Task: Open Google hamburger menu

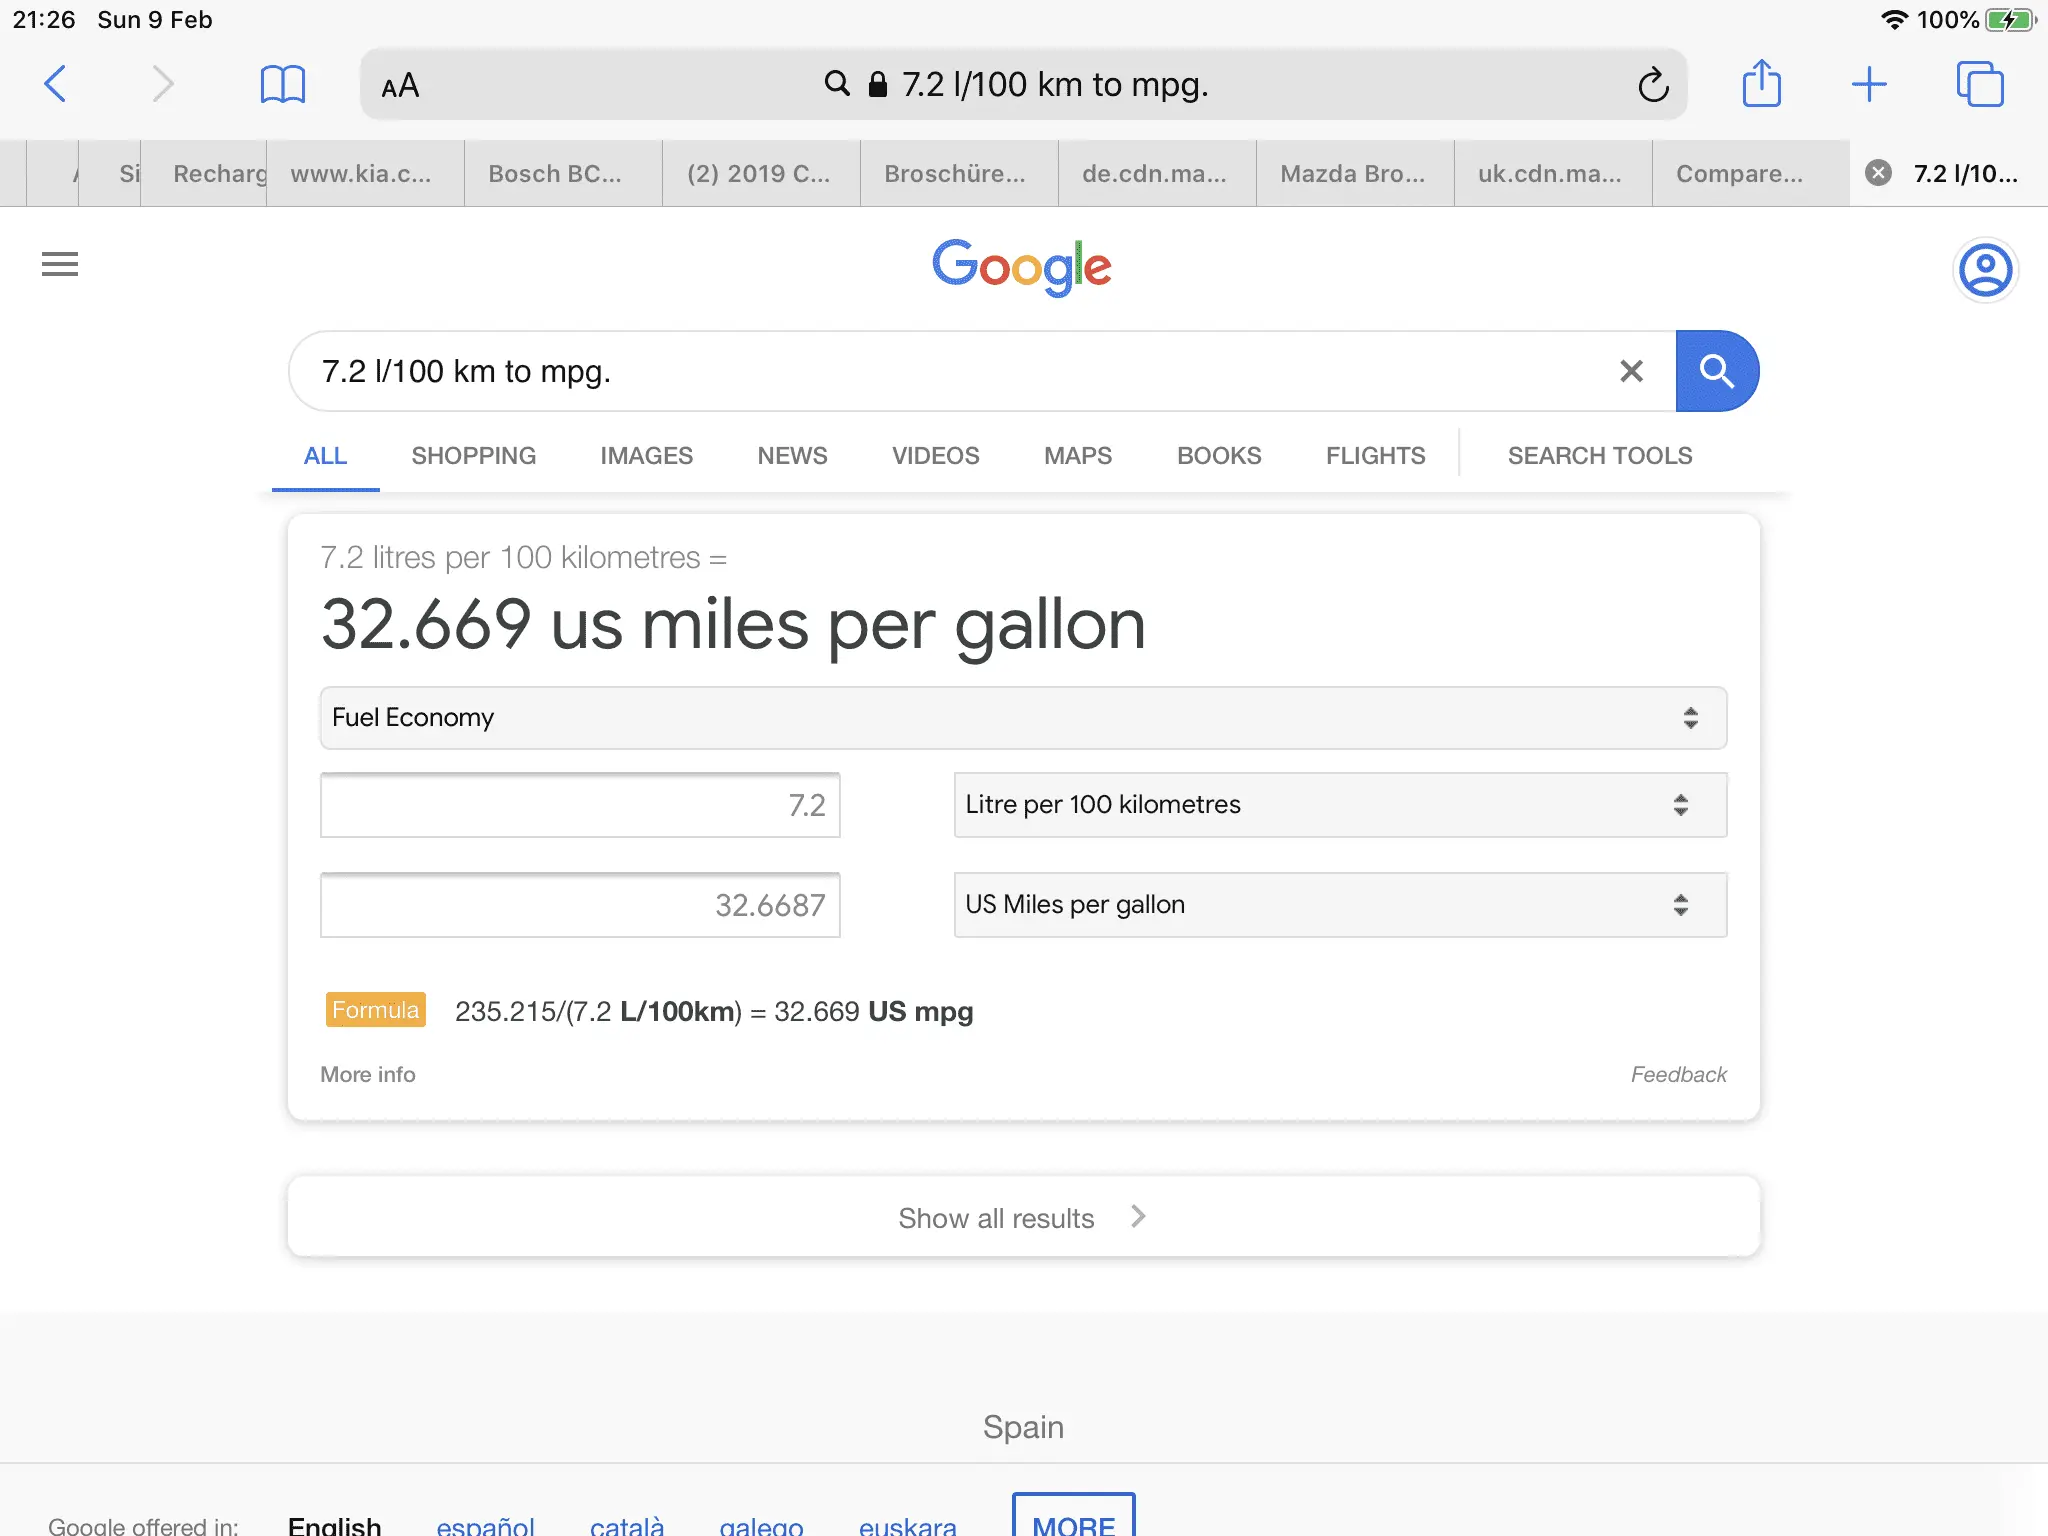Action: tap(60, 264)
